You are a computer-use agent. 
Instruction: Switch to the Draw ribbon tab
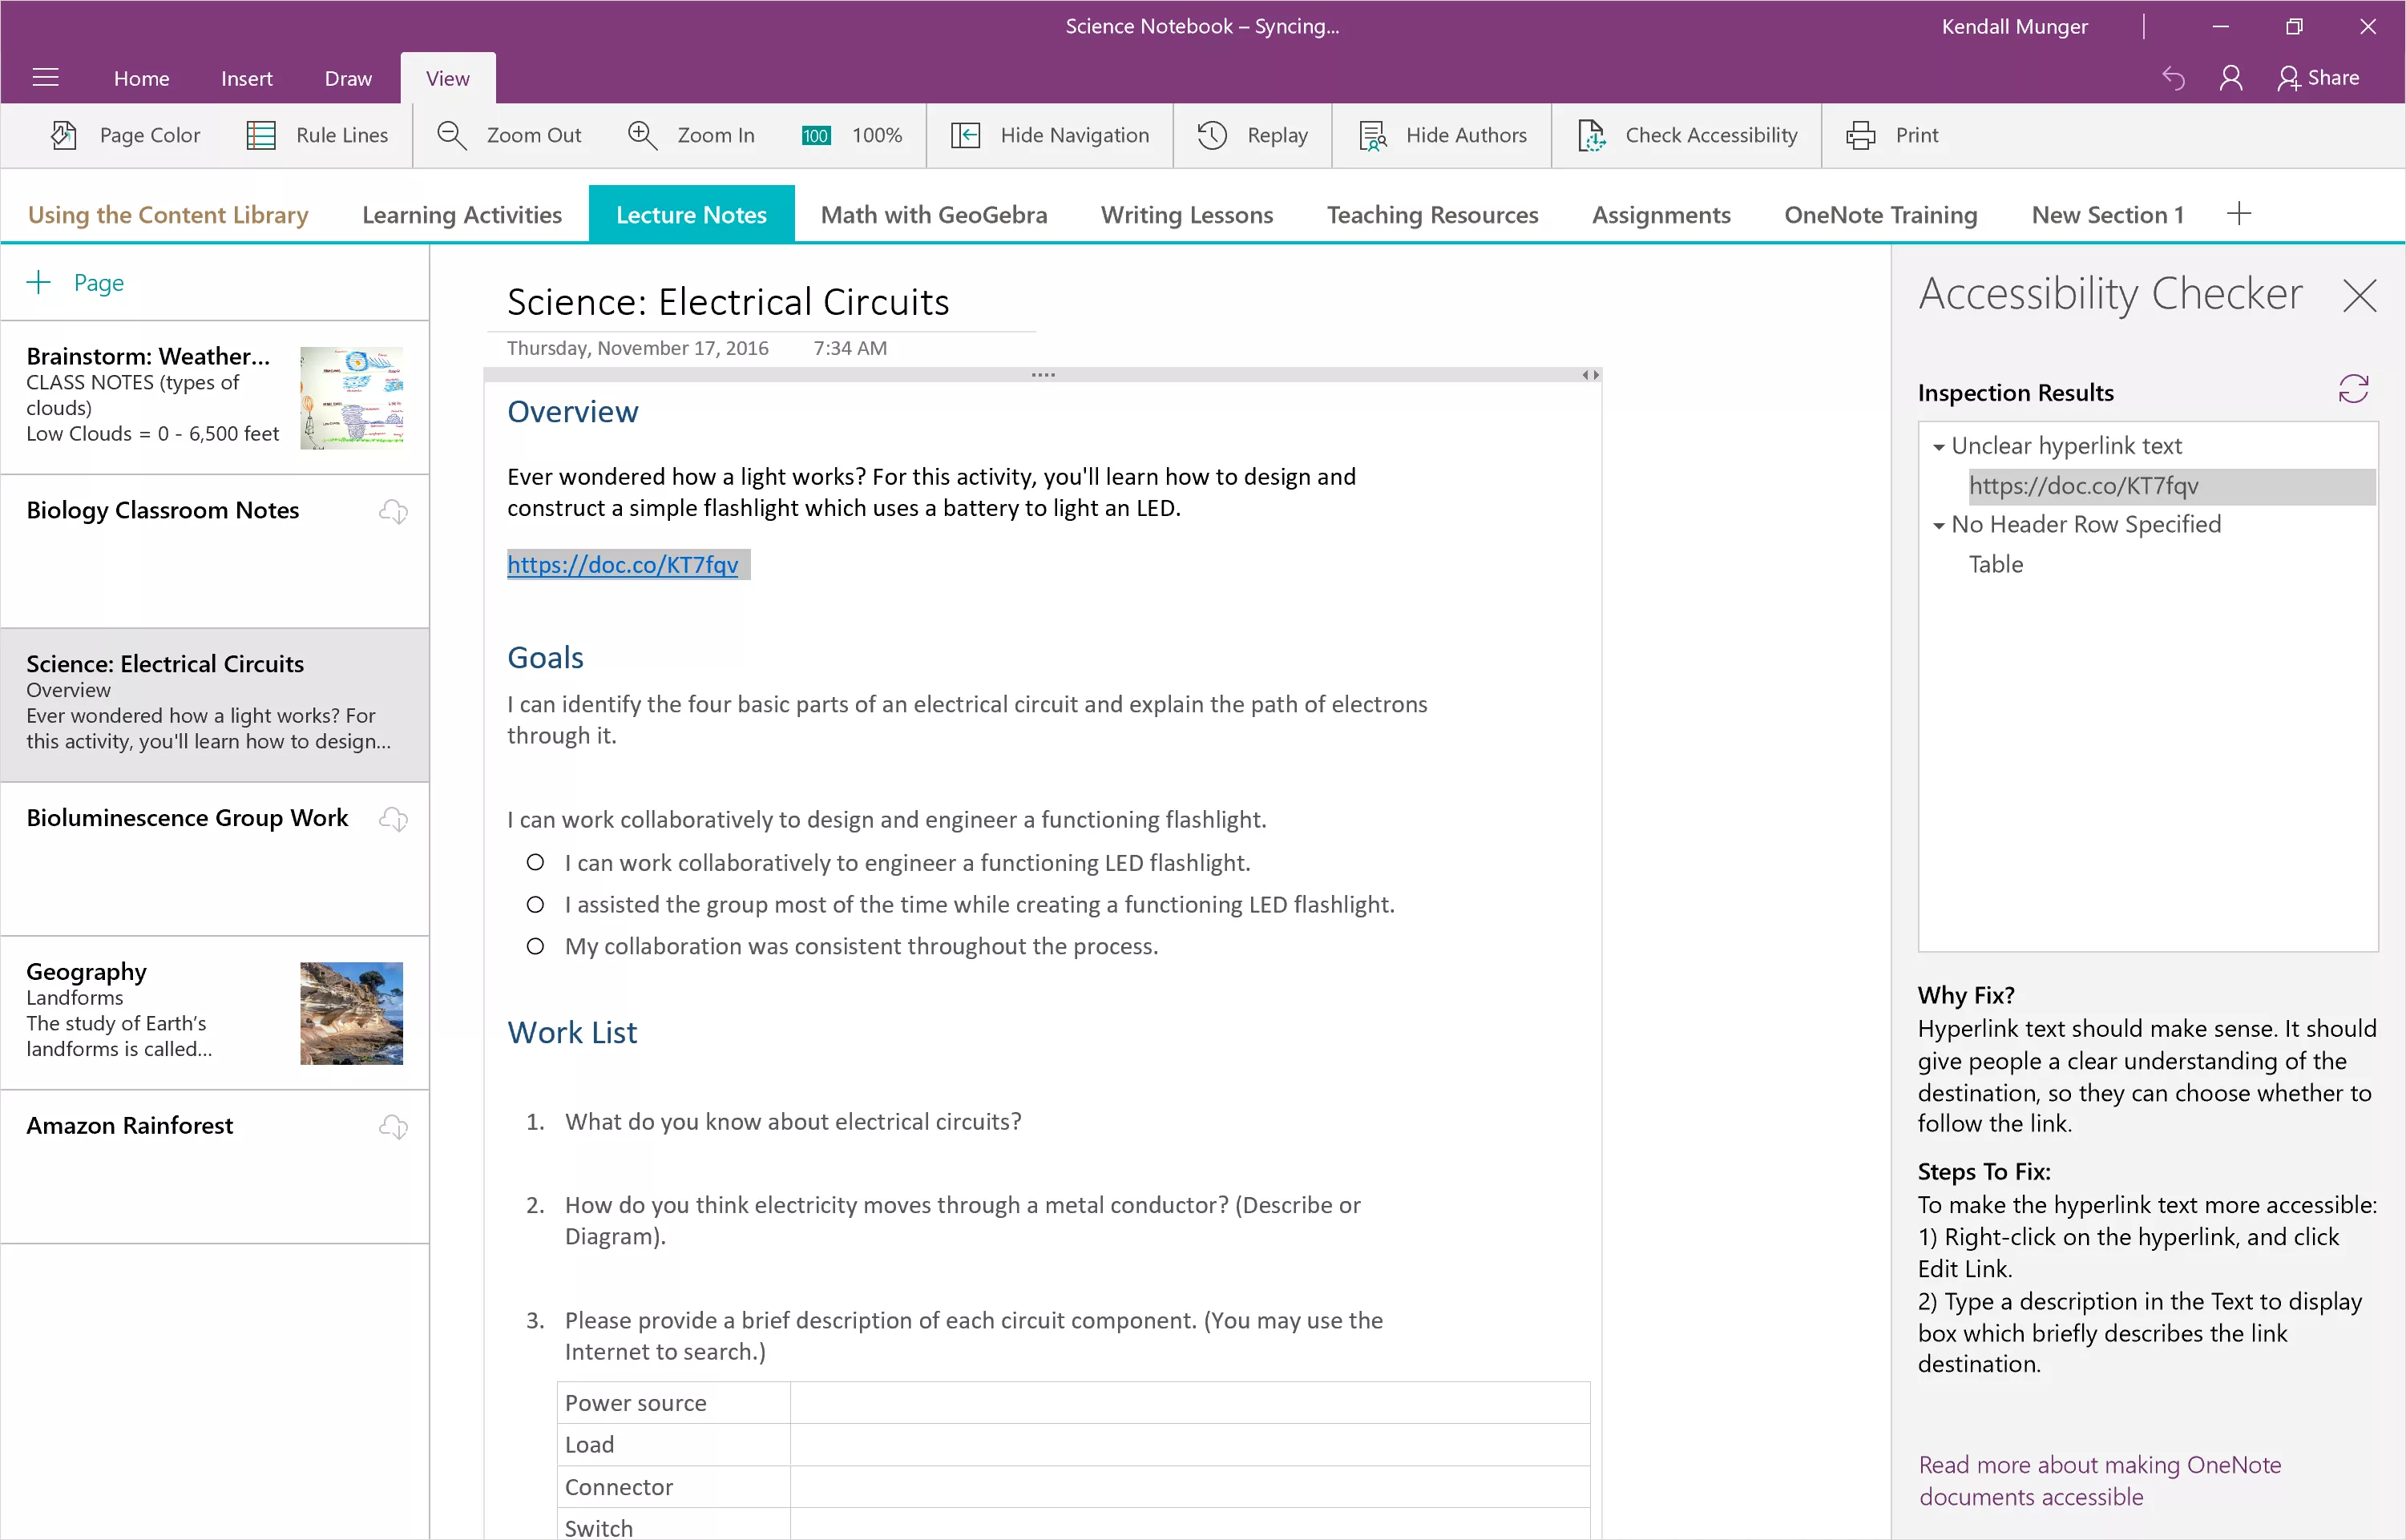(x=348, y=78)
